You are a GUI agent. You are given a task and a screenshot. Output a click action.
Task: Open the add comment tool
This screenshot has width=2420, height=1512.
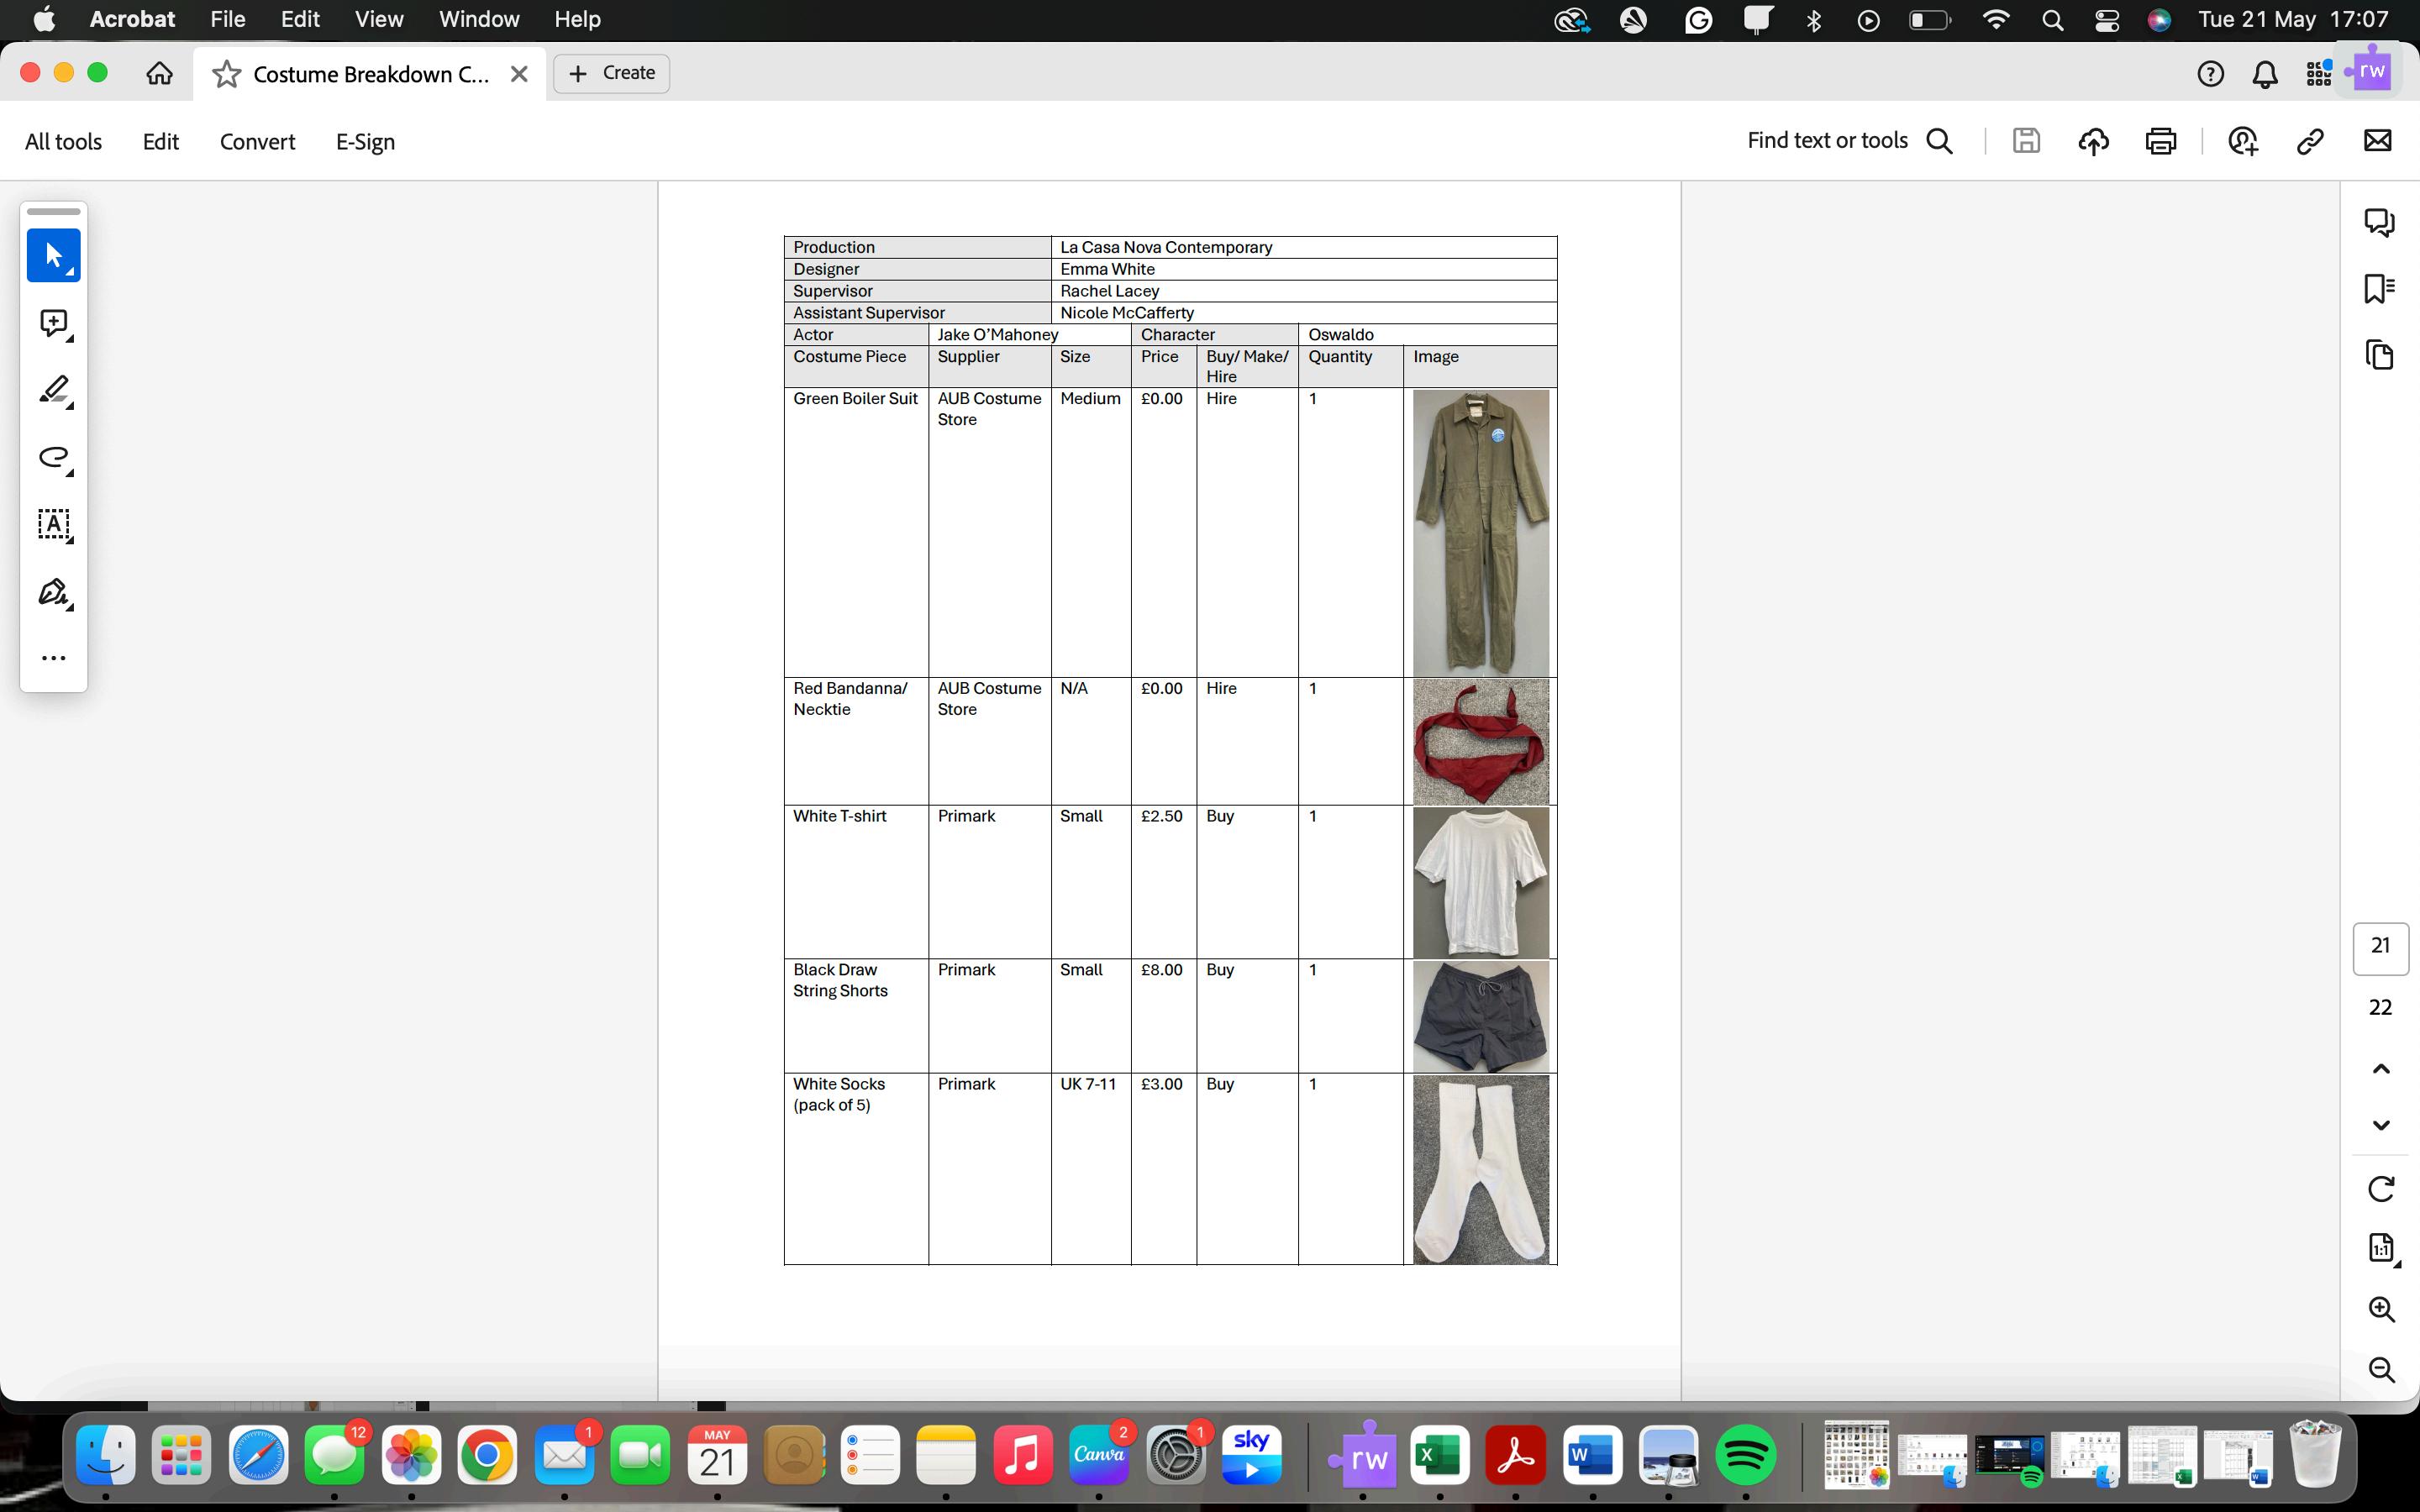[53, 323]
